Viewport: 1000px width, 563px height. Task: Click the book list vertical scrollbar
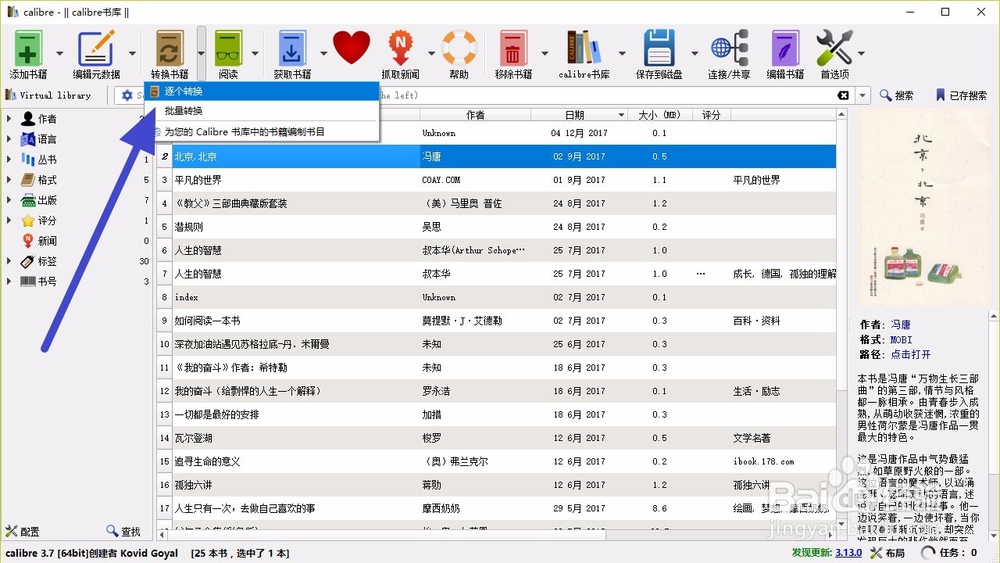(x=842, y=319)
